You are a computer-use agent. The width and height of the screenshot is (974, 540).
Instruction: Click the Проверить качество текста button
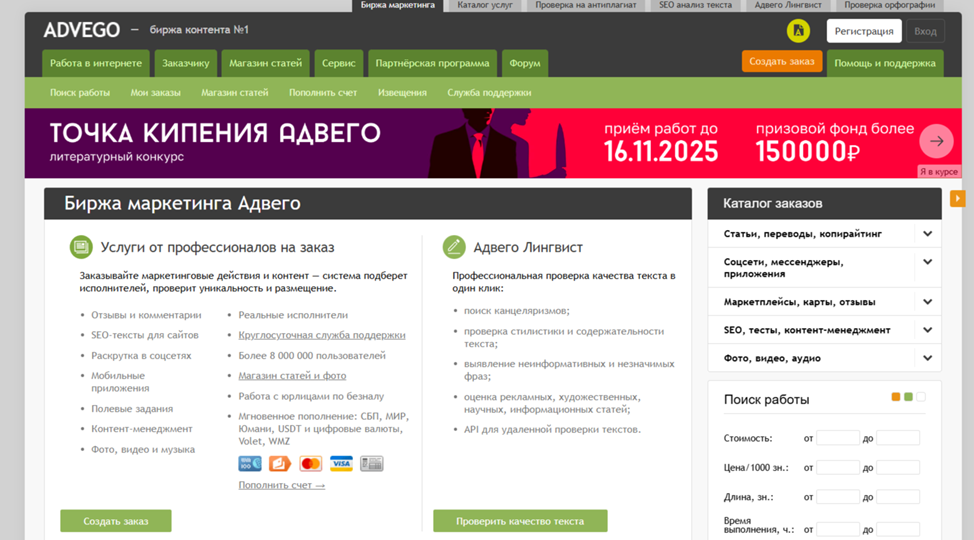(520, 521)
